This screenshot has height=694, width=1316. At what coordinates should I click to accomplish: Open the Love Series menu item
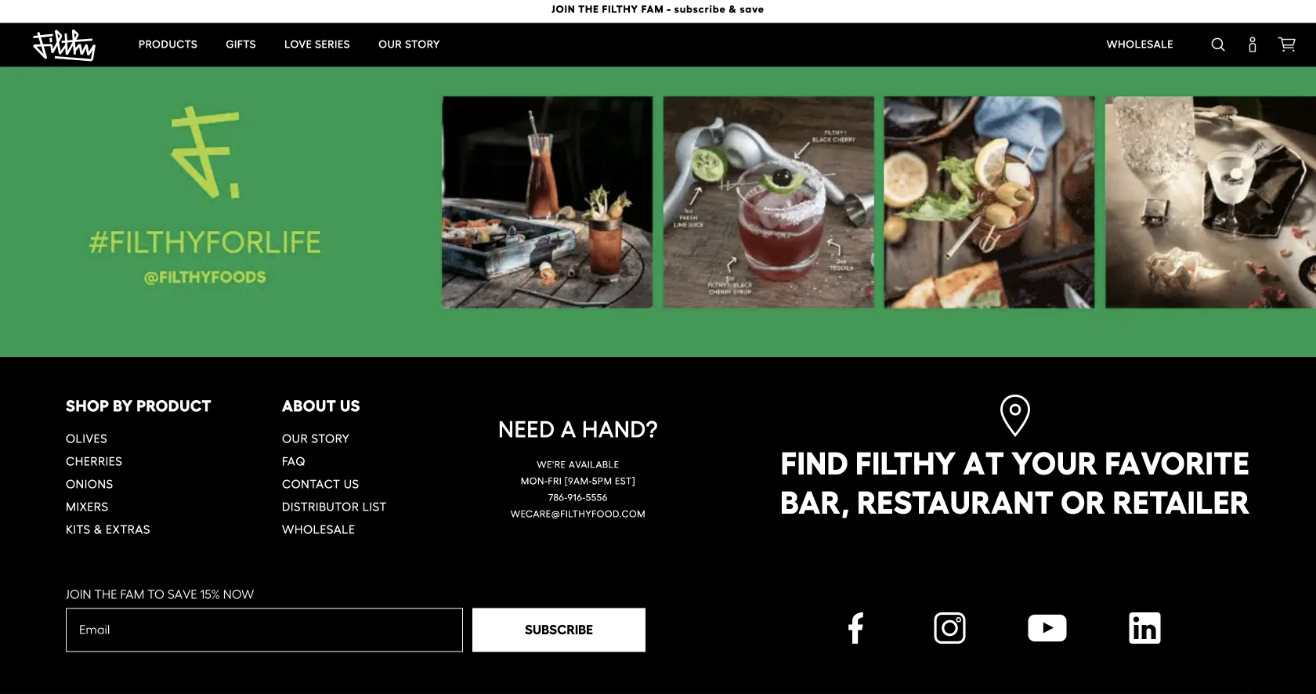[317, 44]
